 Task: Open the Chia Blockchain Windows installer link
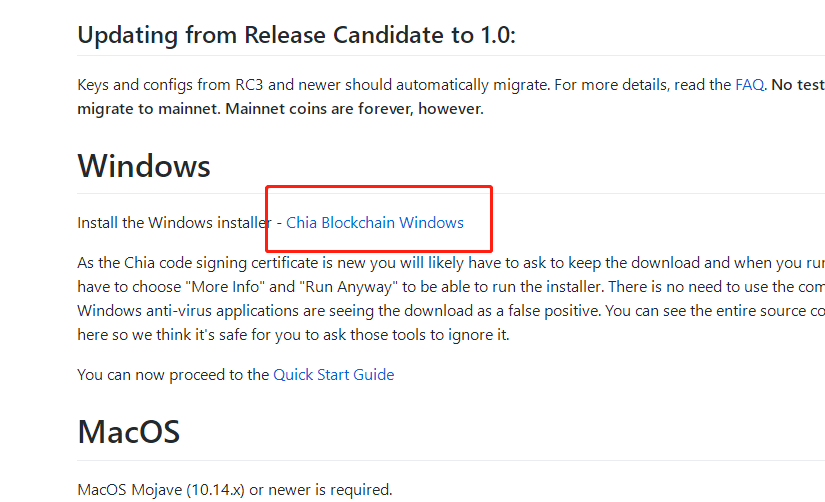click(x=375, y=223)
